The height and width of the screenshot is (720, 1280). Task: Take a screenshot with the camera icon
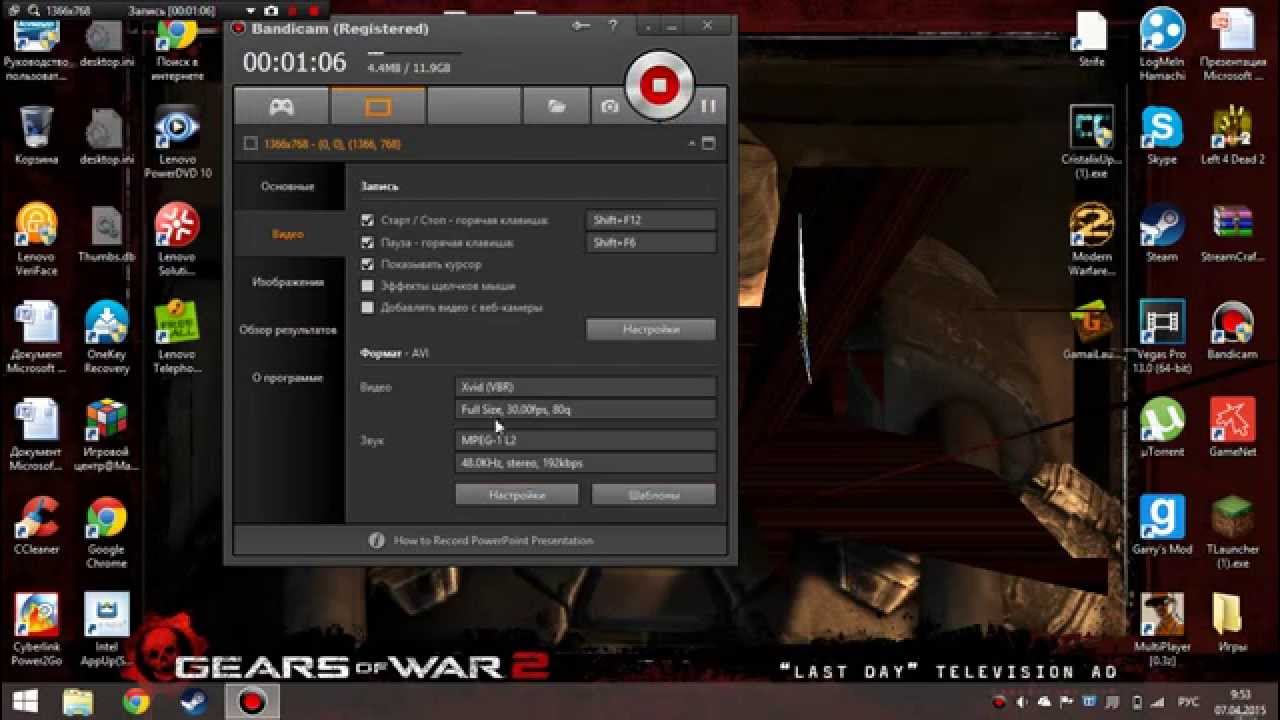pos(609,106)
